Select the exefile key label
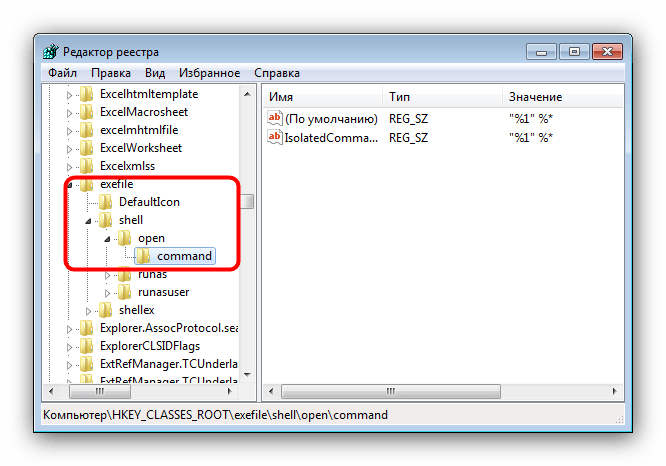 tap(116, 184)
